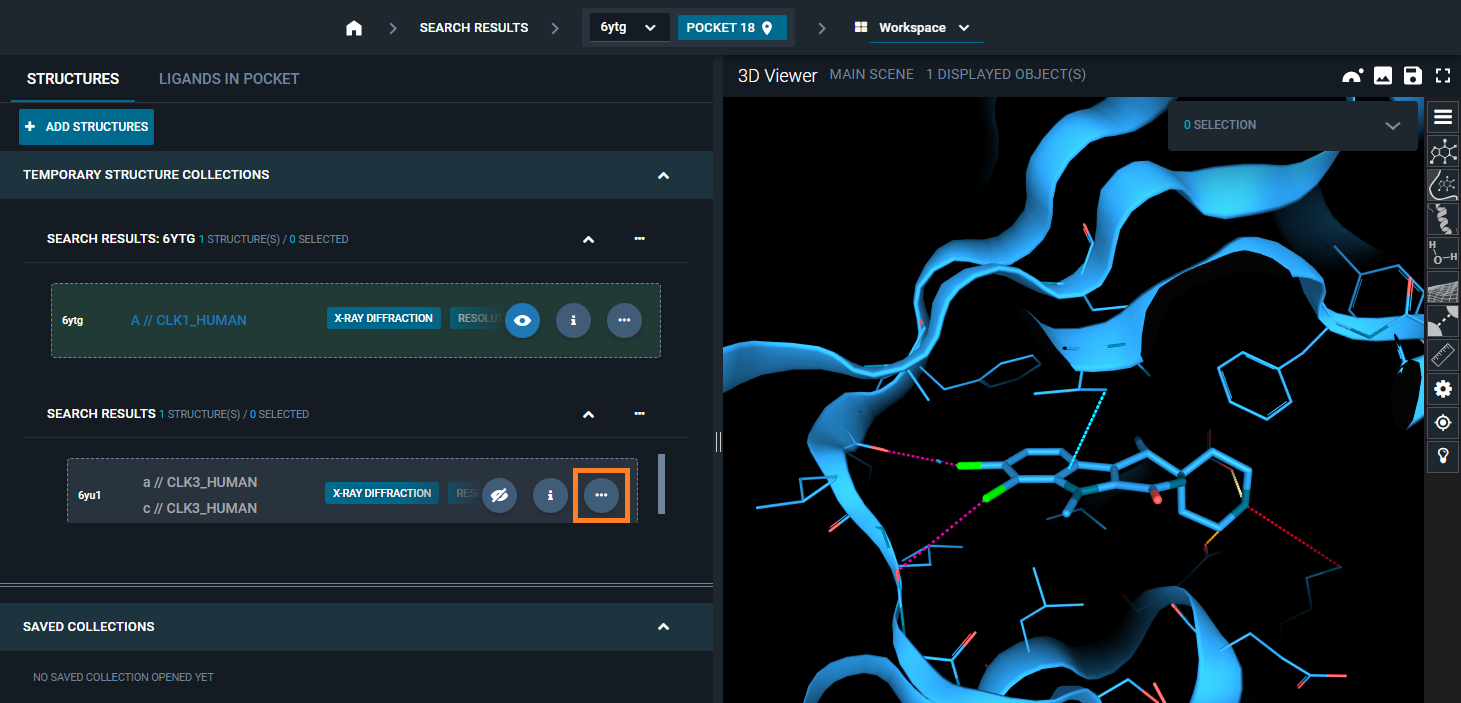
Task: Open the 6ytg structure dropdown in breadcrumb
Action: pyautogui.click(x=628, y=27)
